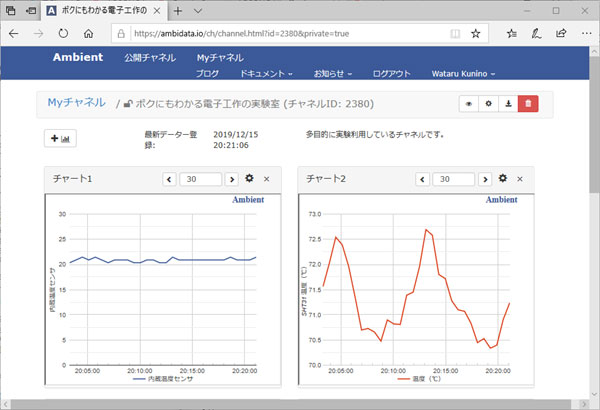Viewport: 600px width, 410px height.
Task: Toggle channel visibility with eye icon
Action: [x=469, y=104]
